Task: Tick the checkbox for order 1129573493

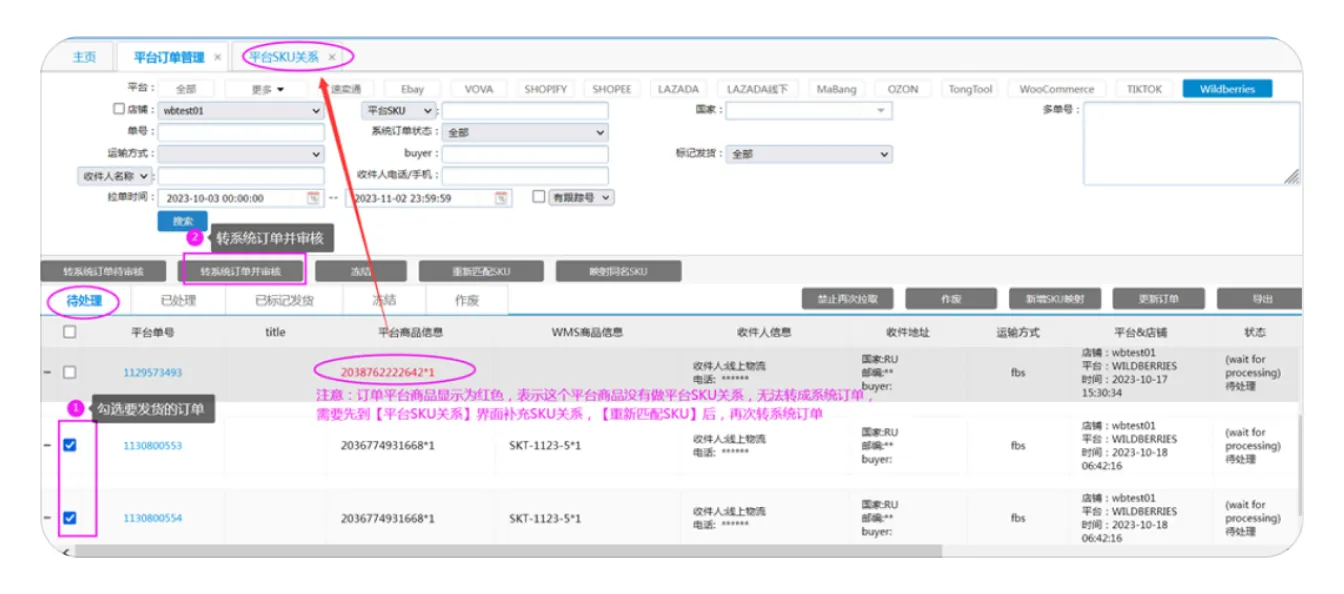Action: click(x=70, y=372)
